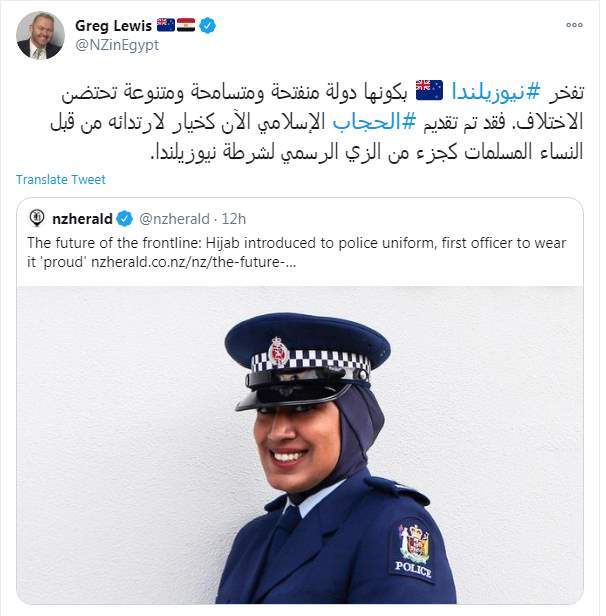The image size is (606, 616).
Task: Open the #الحجاب hashtag
Action: (x=374, y=122)
